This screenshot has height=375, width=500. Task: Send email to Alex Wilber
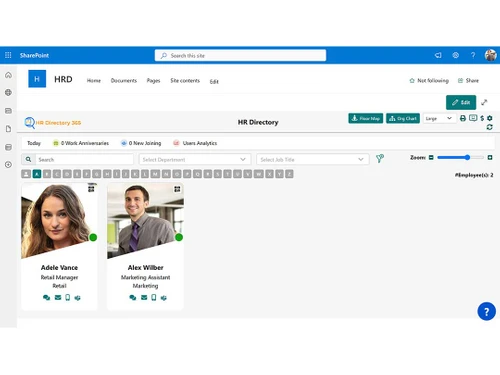[x=144, y=297]
